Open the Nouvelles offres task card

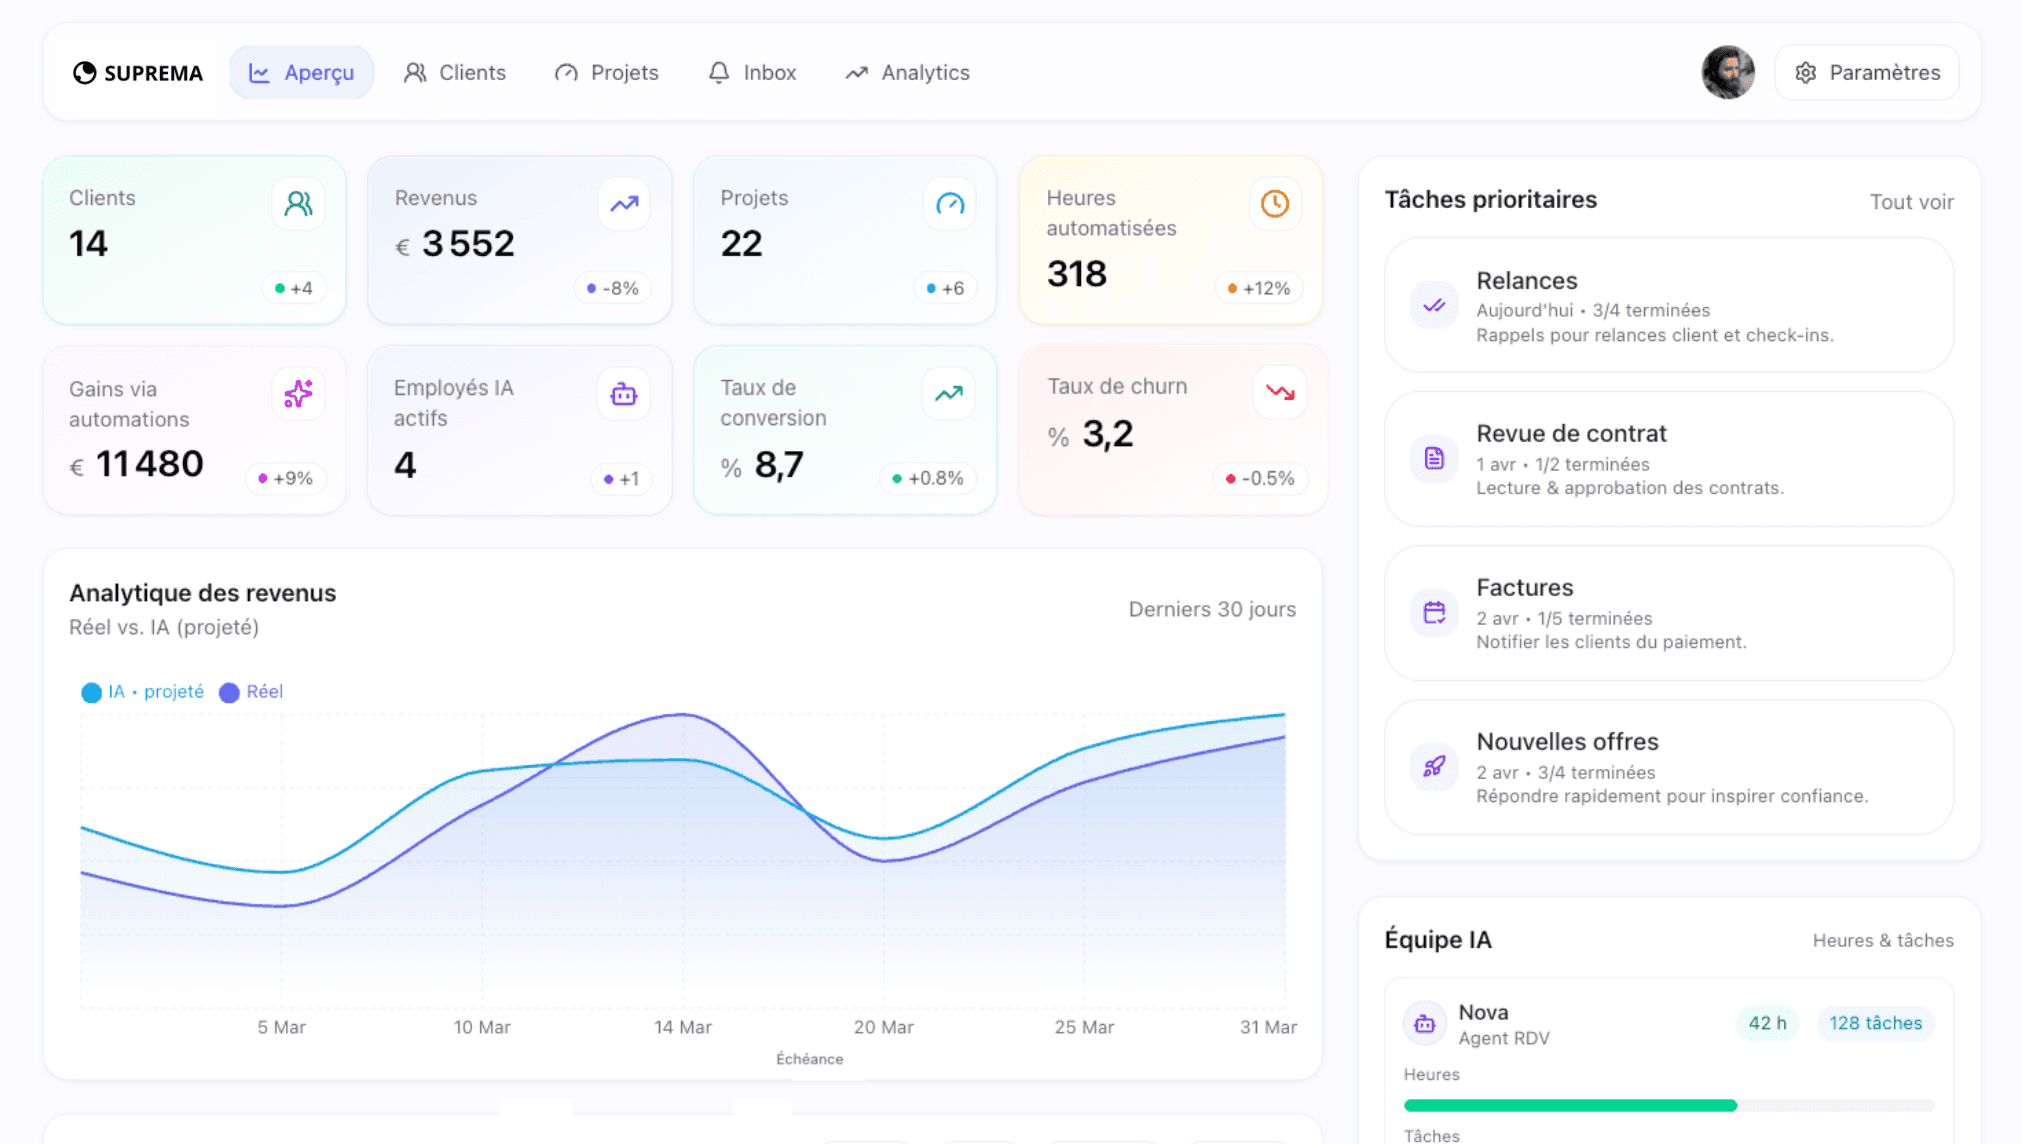click(x=1668, y=767)
